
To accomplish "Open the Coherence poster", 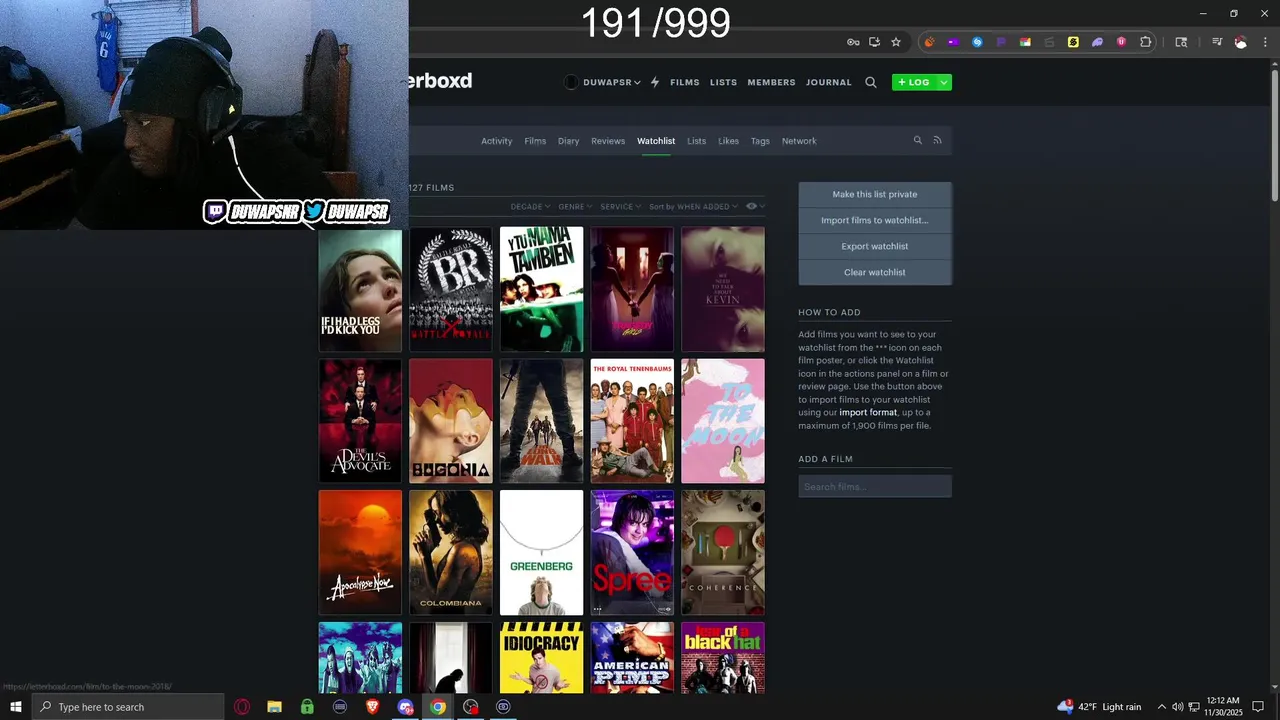I will [723, 552].
